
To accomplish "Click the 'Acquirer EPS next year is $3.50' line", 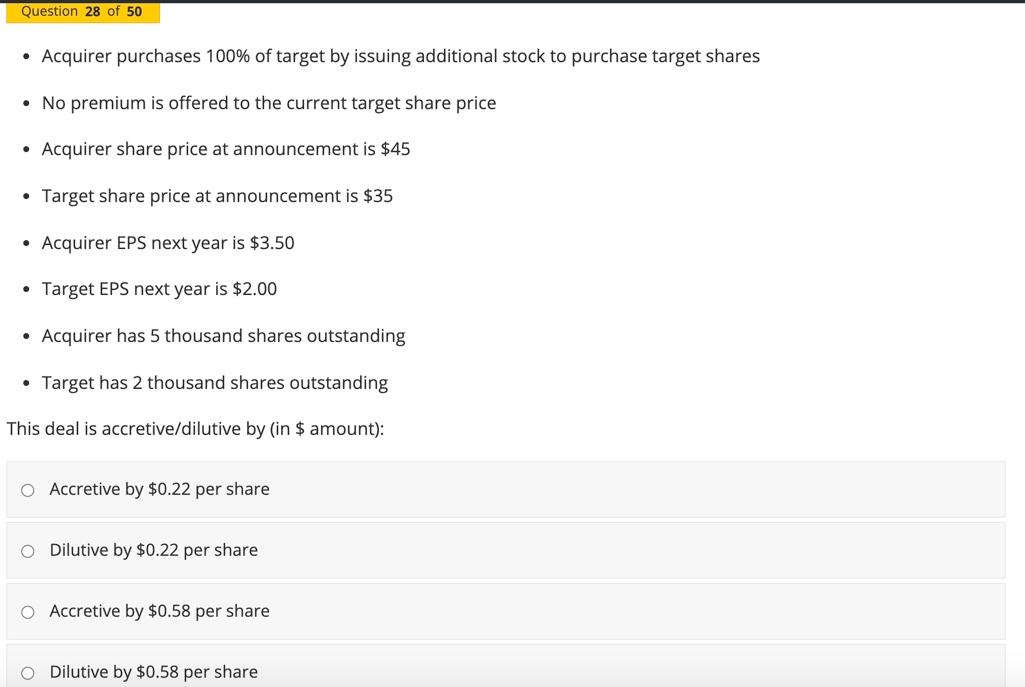I will 168,243.
